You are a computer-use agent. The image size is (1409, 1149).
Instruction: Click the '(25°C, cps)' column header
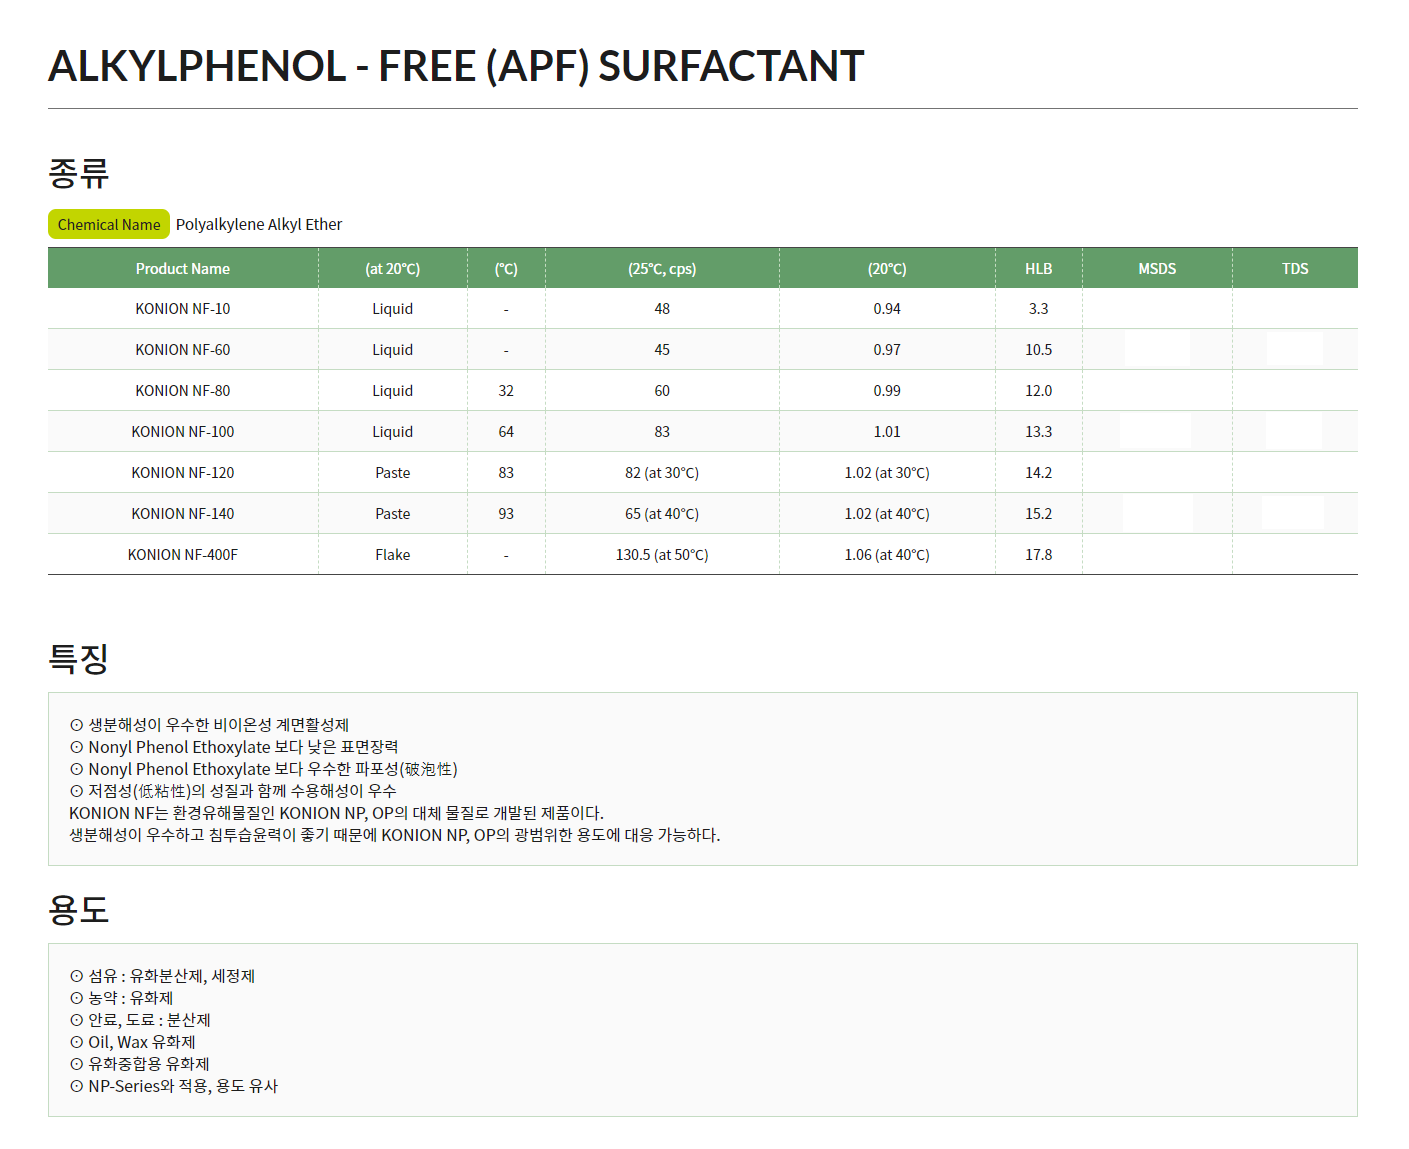point(662,268)
